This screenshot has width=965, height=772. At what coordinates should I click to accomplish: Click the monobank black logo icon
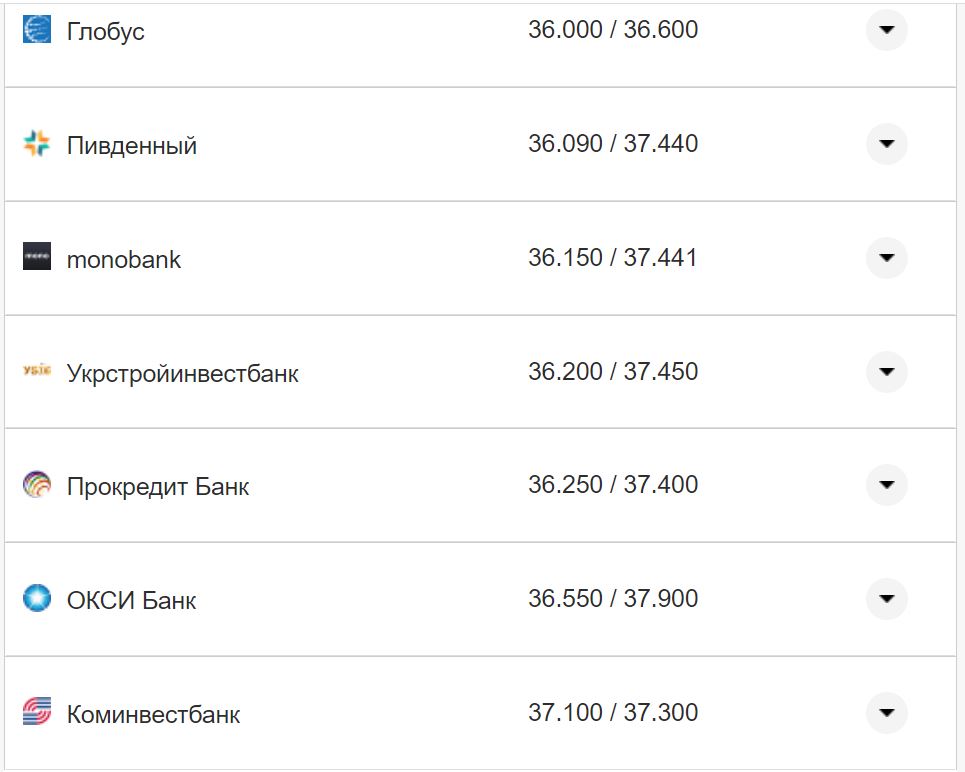pyautogui.click(x=37, y=257)
